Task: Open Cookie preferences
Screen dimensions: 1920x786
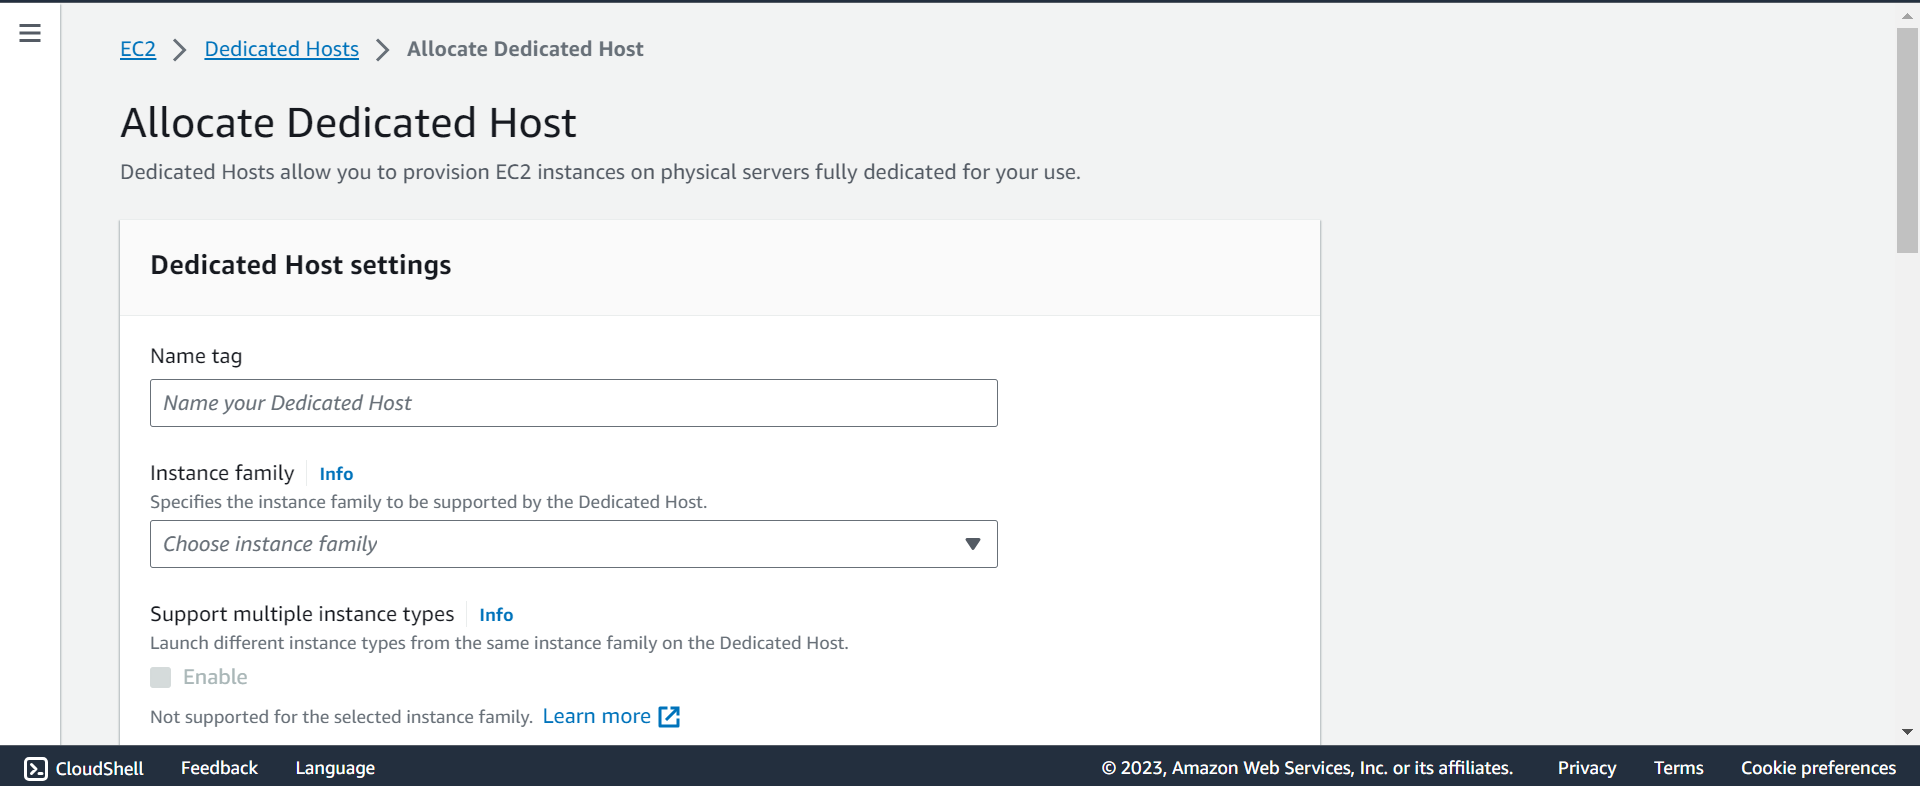Action: tap(1818, 768)
